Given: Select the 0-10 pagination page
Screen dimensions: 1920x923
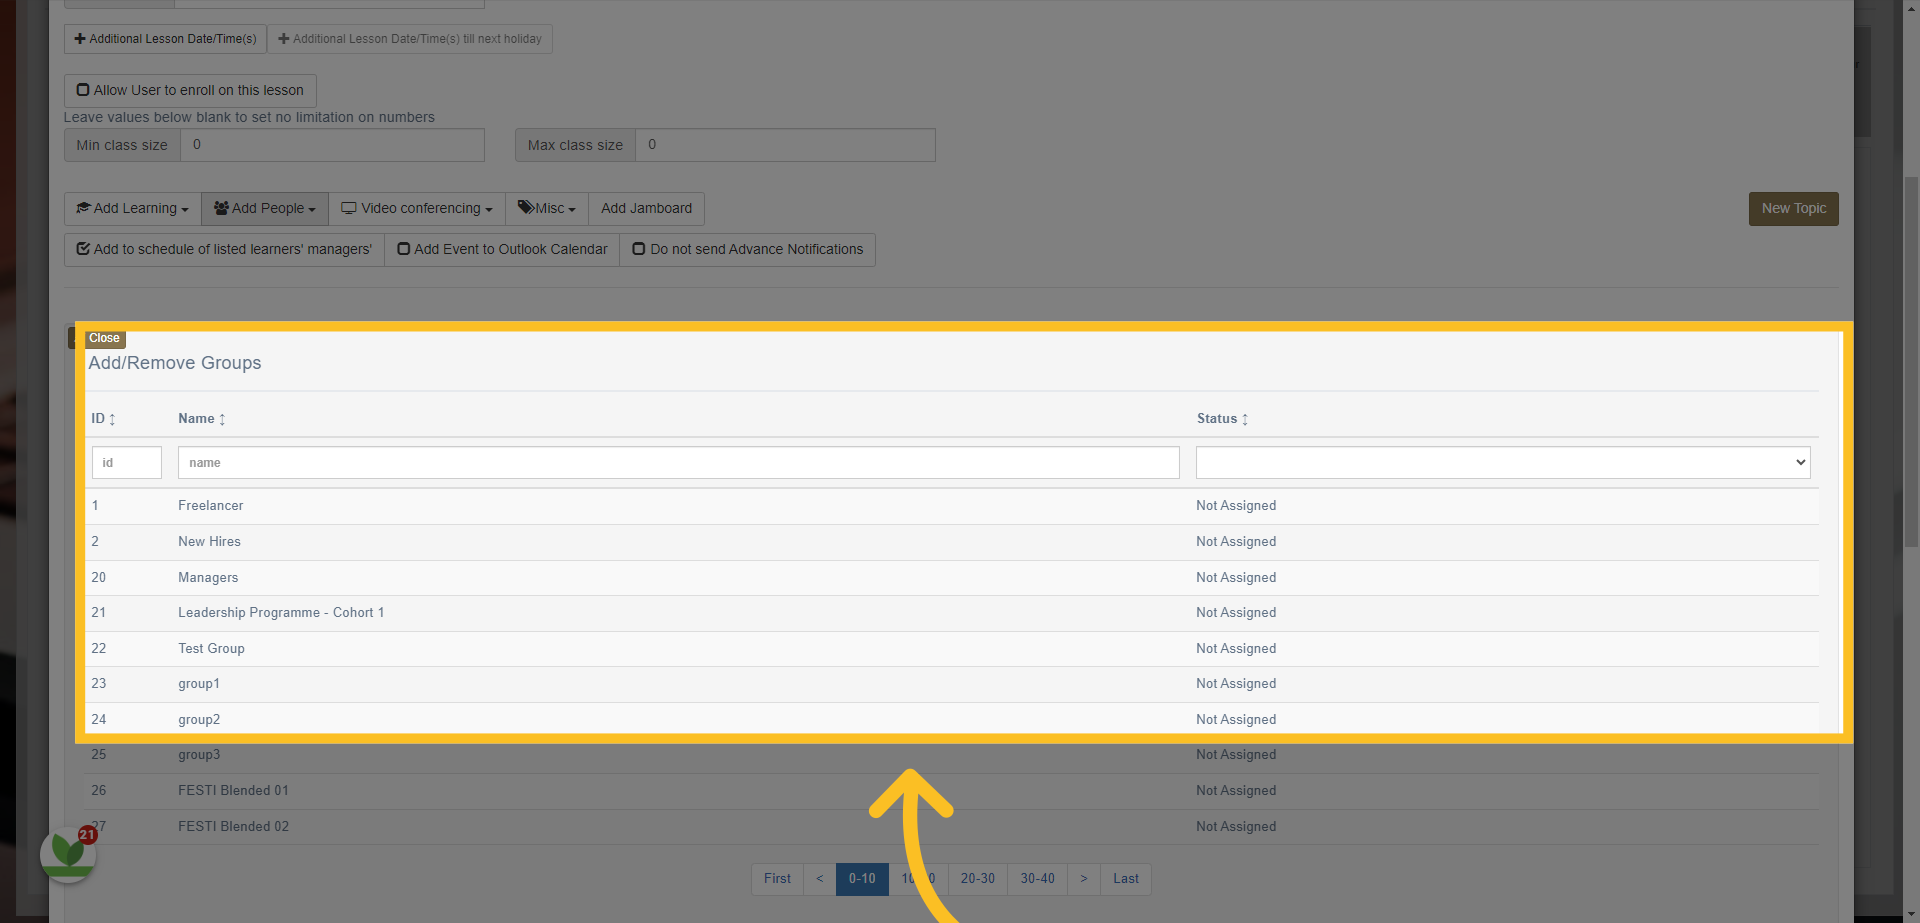Looking at the screenshot, I should coord(862,879).
